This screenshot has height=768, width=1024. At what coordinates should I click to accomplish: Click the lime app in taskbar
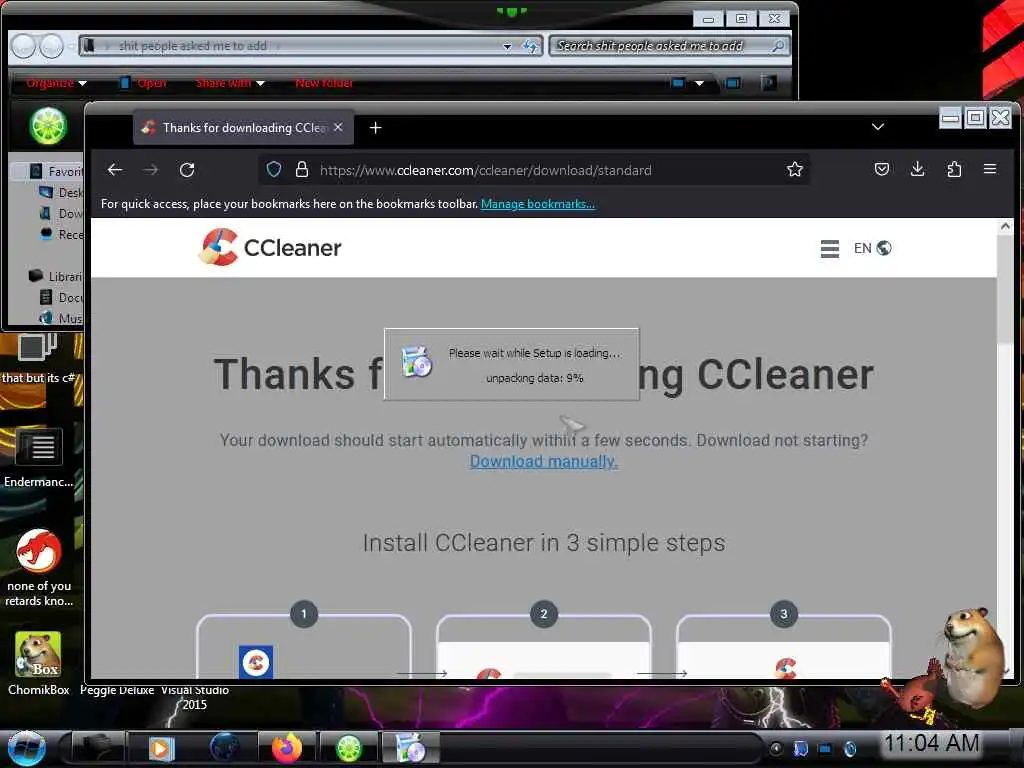tap(349, 748)
